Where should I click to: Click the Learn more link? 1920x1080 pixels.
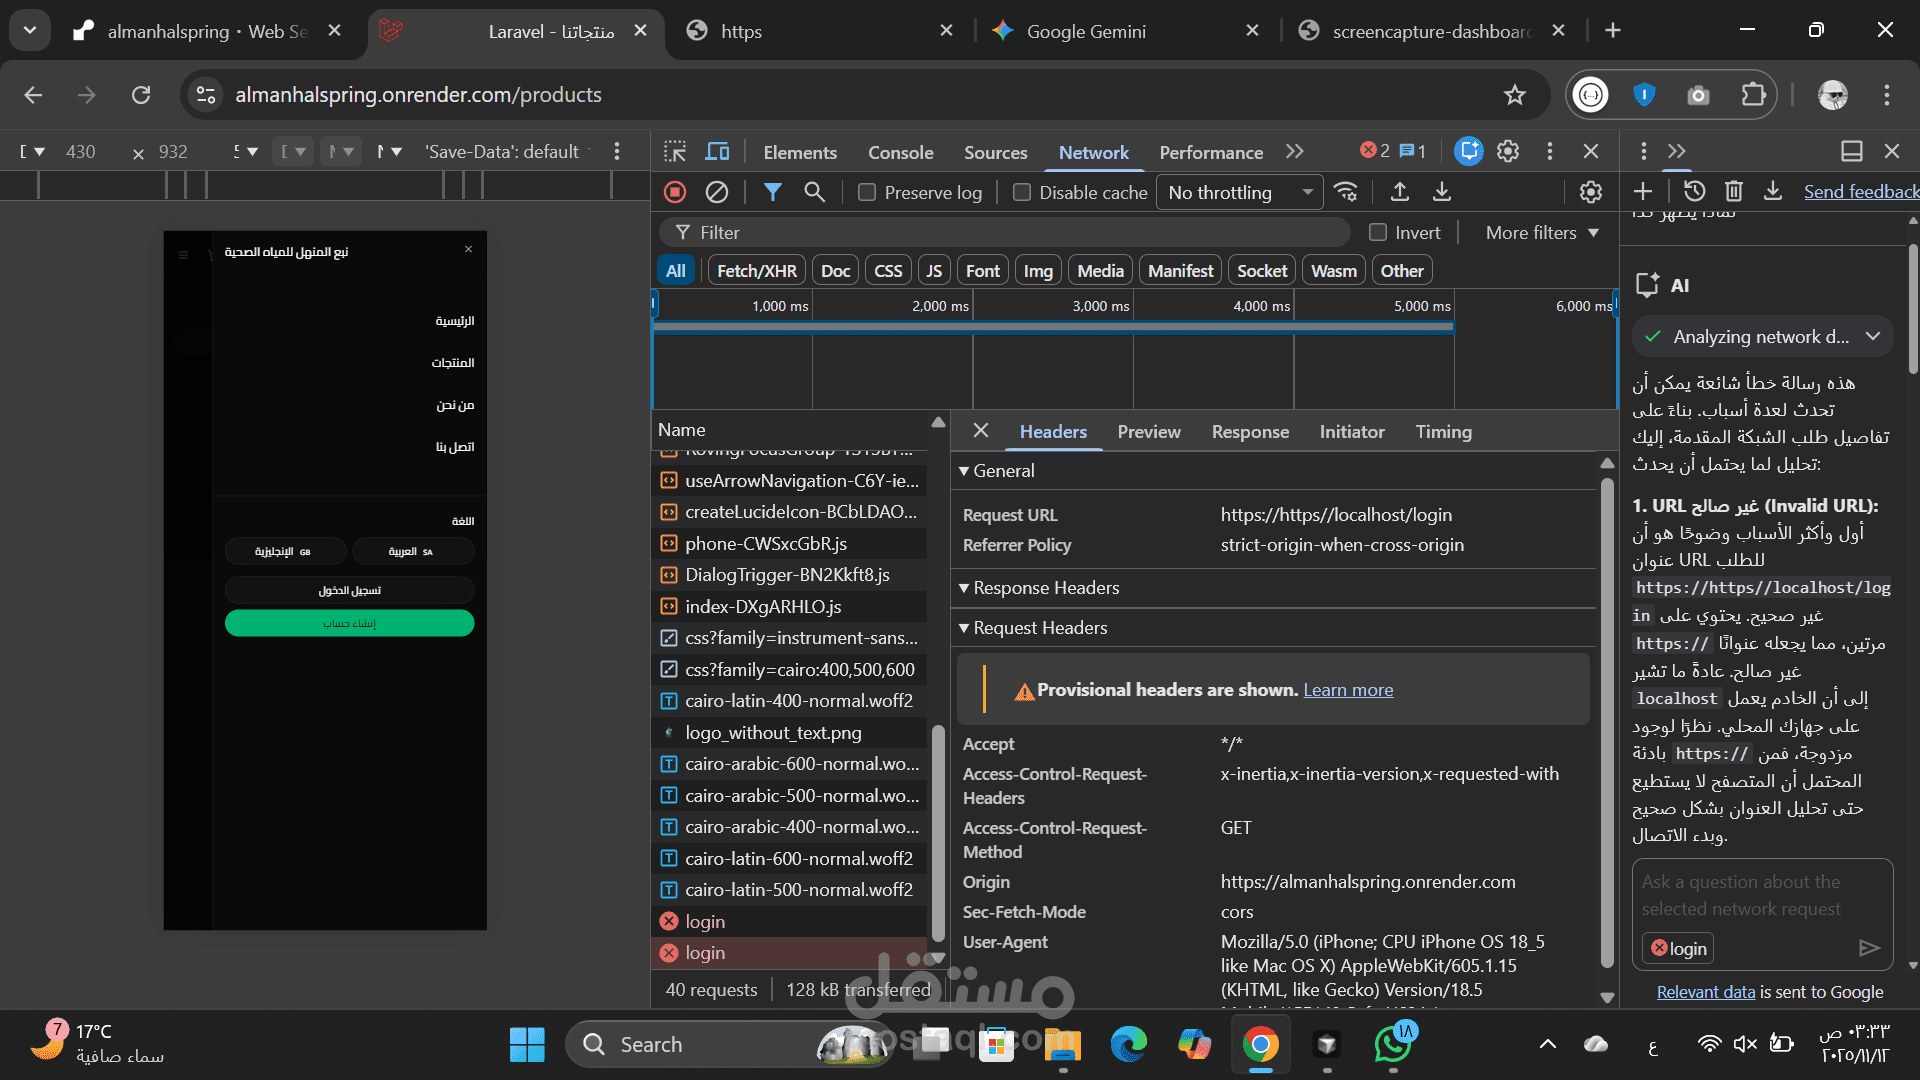pos(1347,690)
